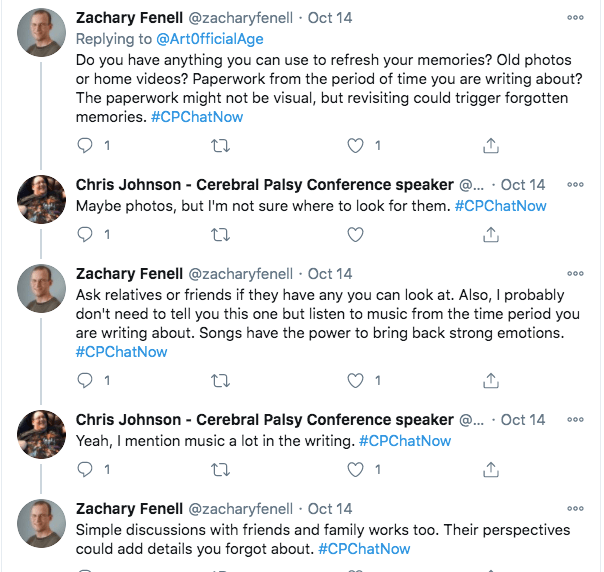The image size is (604, 572).
Task: Reply to Chris's tweet mentioning music
Action: pos(85,469)
